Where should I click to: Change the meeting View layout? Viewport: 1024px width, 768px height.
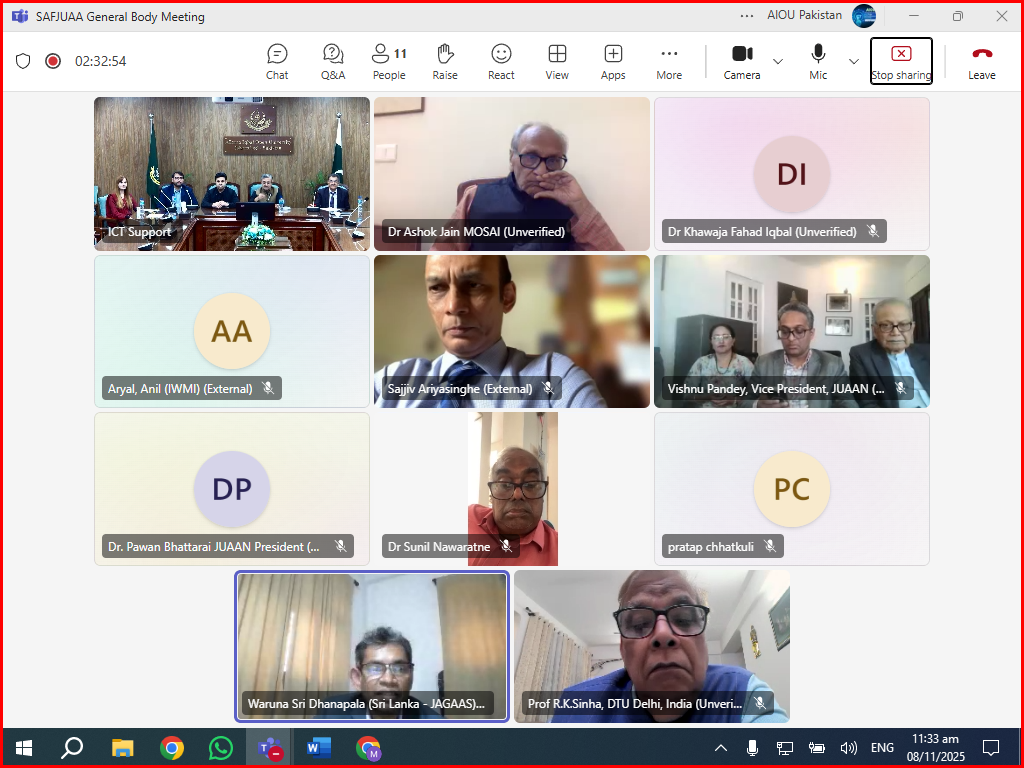(557, 61)
